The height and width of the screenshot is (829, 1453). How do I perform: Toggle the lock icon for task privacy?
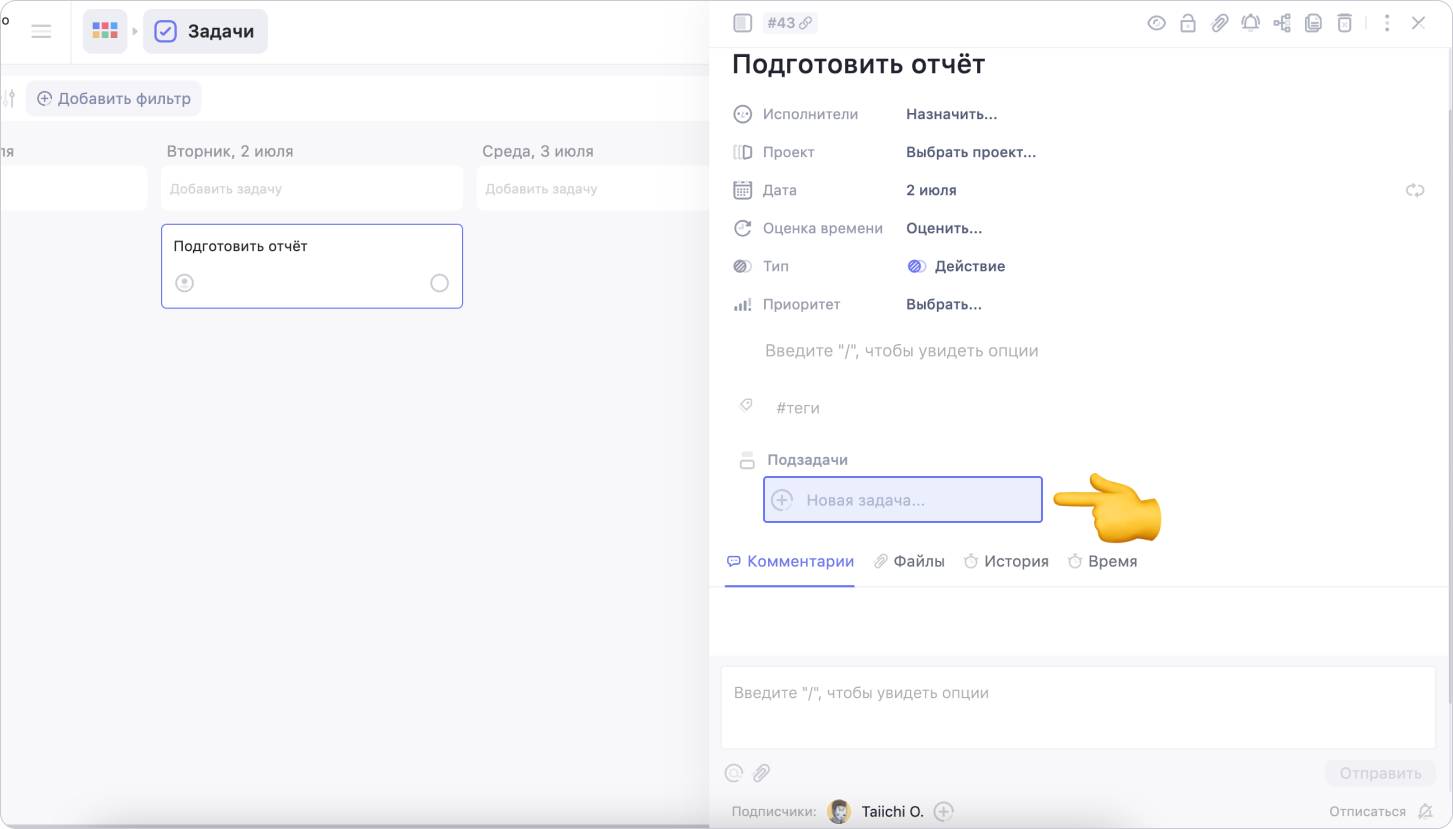[x=1188, y=23]
